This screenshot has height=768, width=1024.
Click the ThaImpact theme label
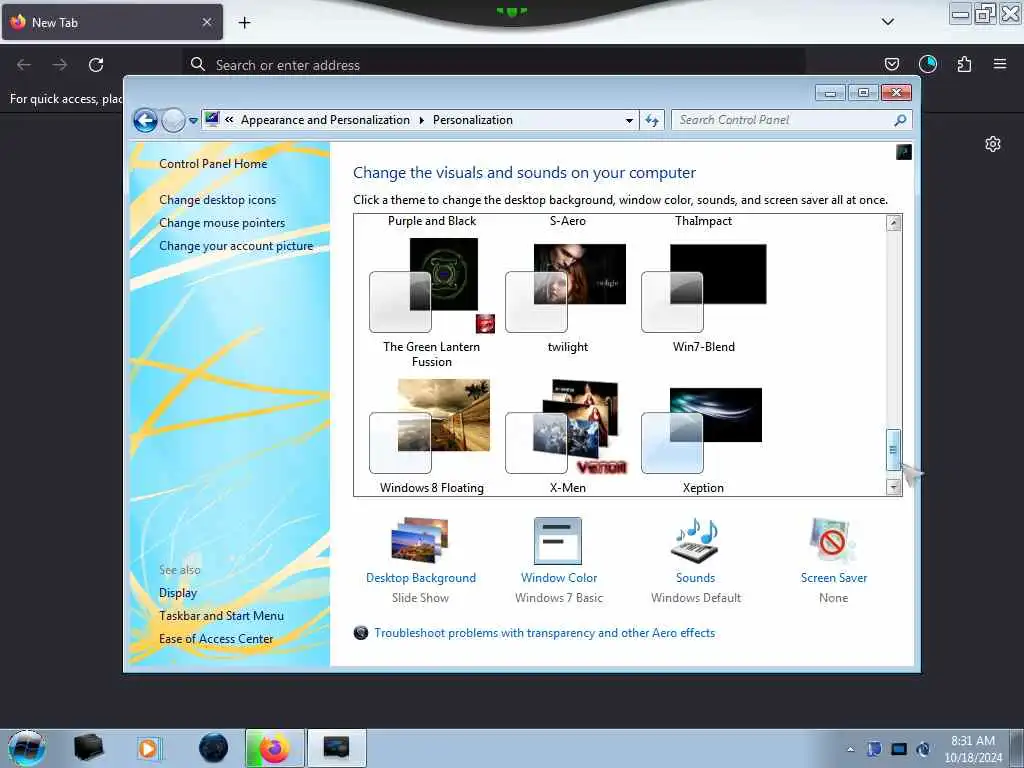coord(703,221)
